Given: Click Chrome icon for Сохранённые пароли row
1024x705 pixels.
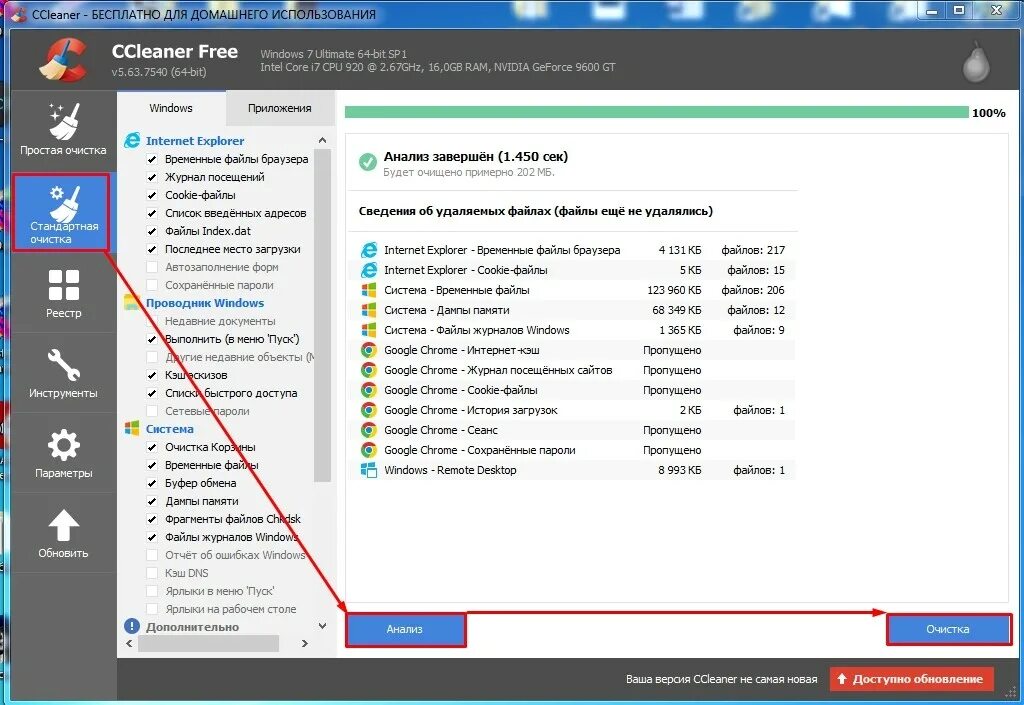Looking at the screenshot, I should click(x=369, y=450).
